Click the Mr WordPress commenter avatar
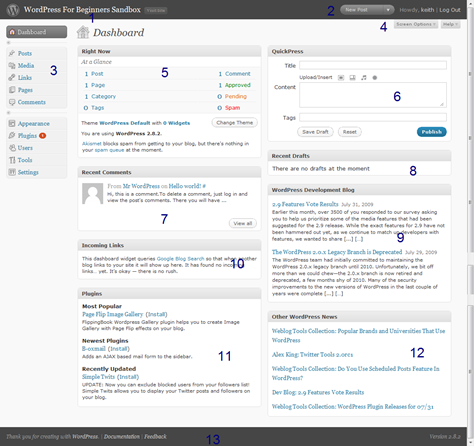This screenshot has height=446, width=474. pyautogui.click(x=92, y=194)
